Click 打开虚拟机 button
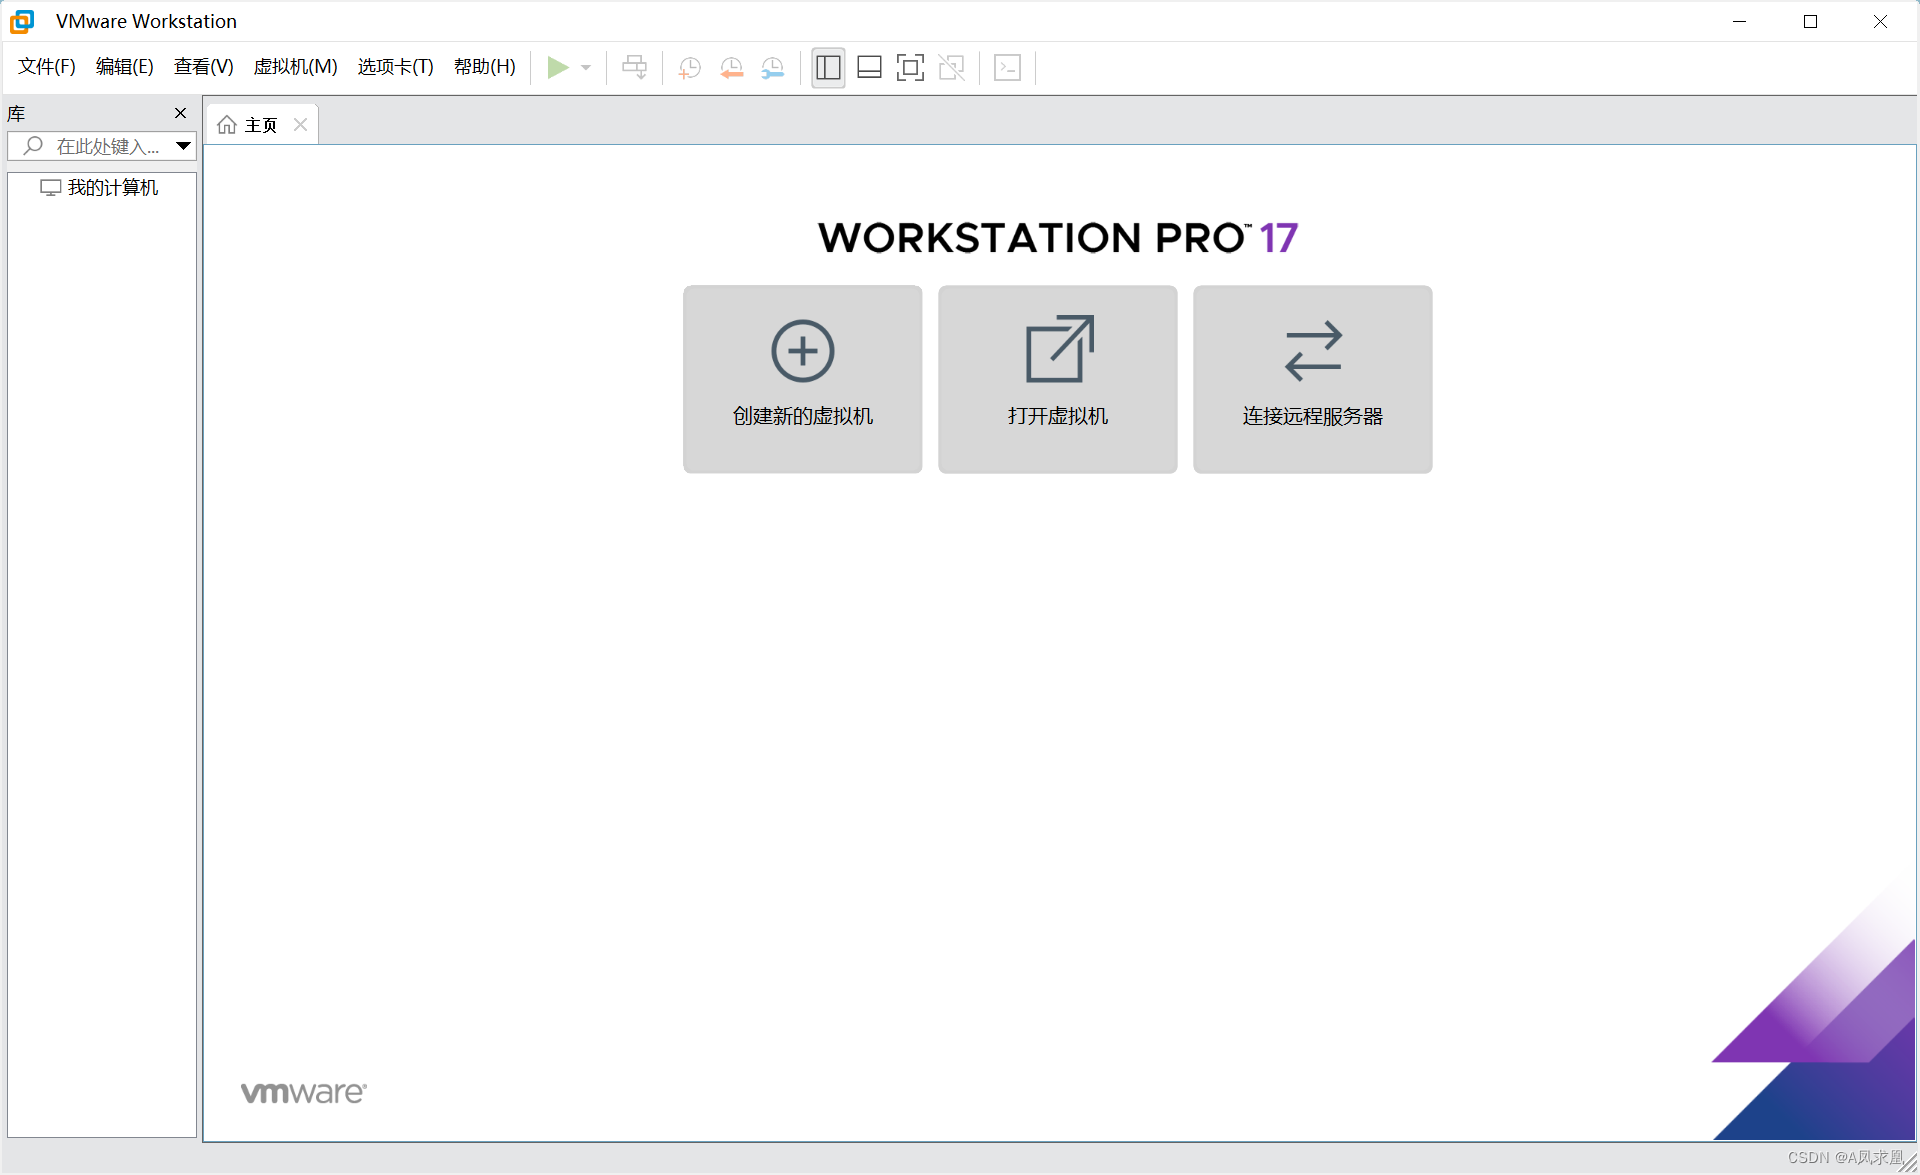 tap(1057, 379)
